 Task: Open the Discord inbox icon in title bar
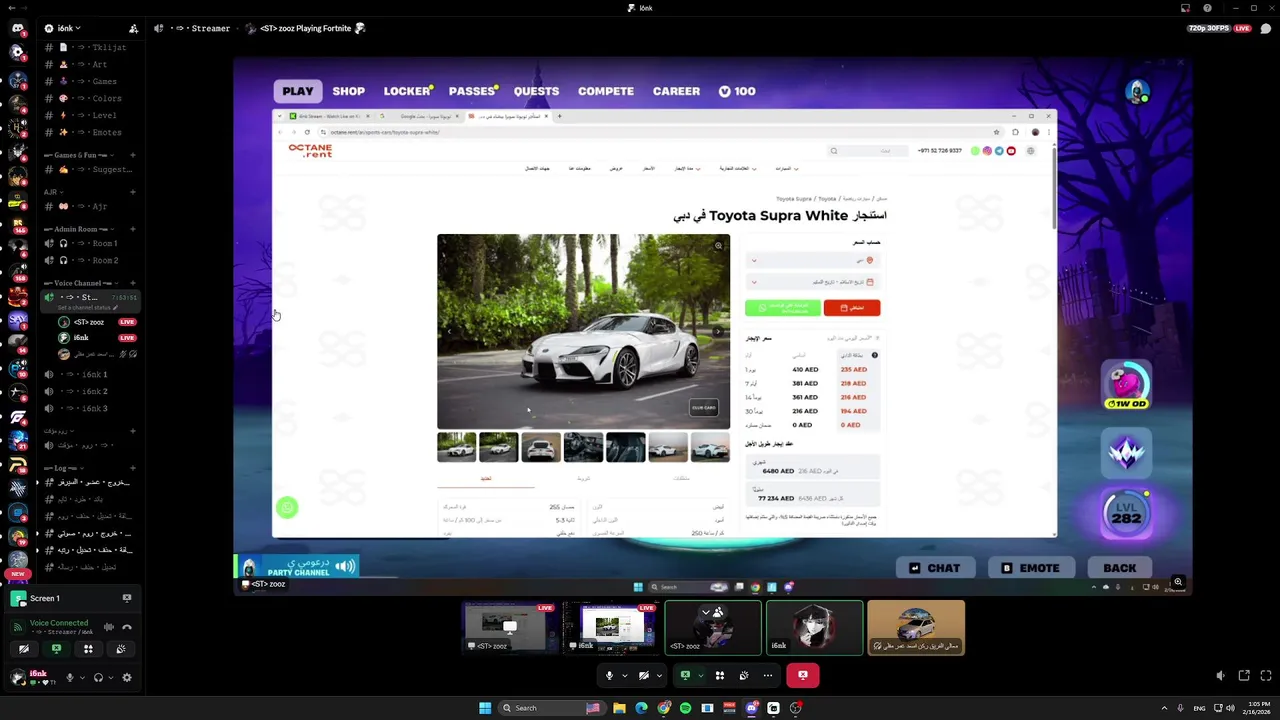pos(1186,8)
